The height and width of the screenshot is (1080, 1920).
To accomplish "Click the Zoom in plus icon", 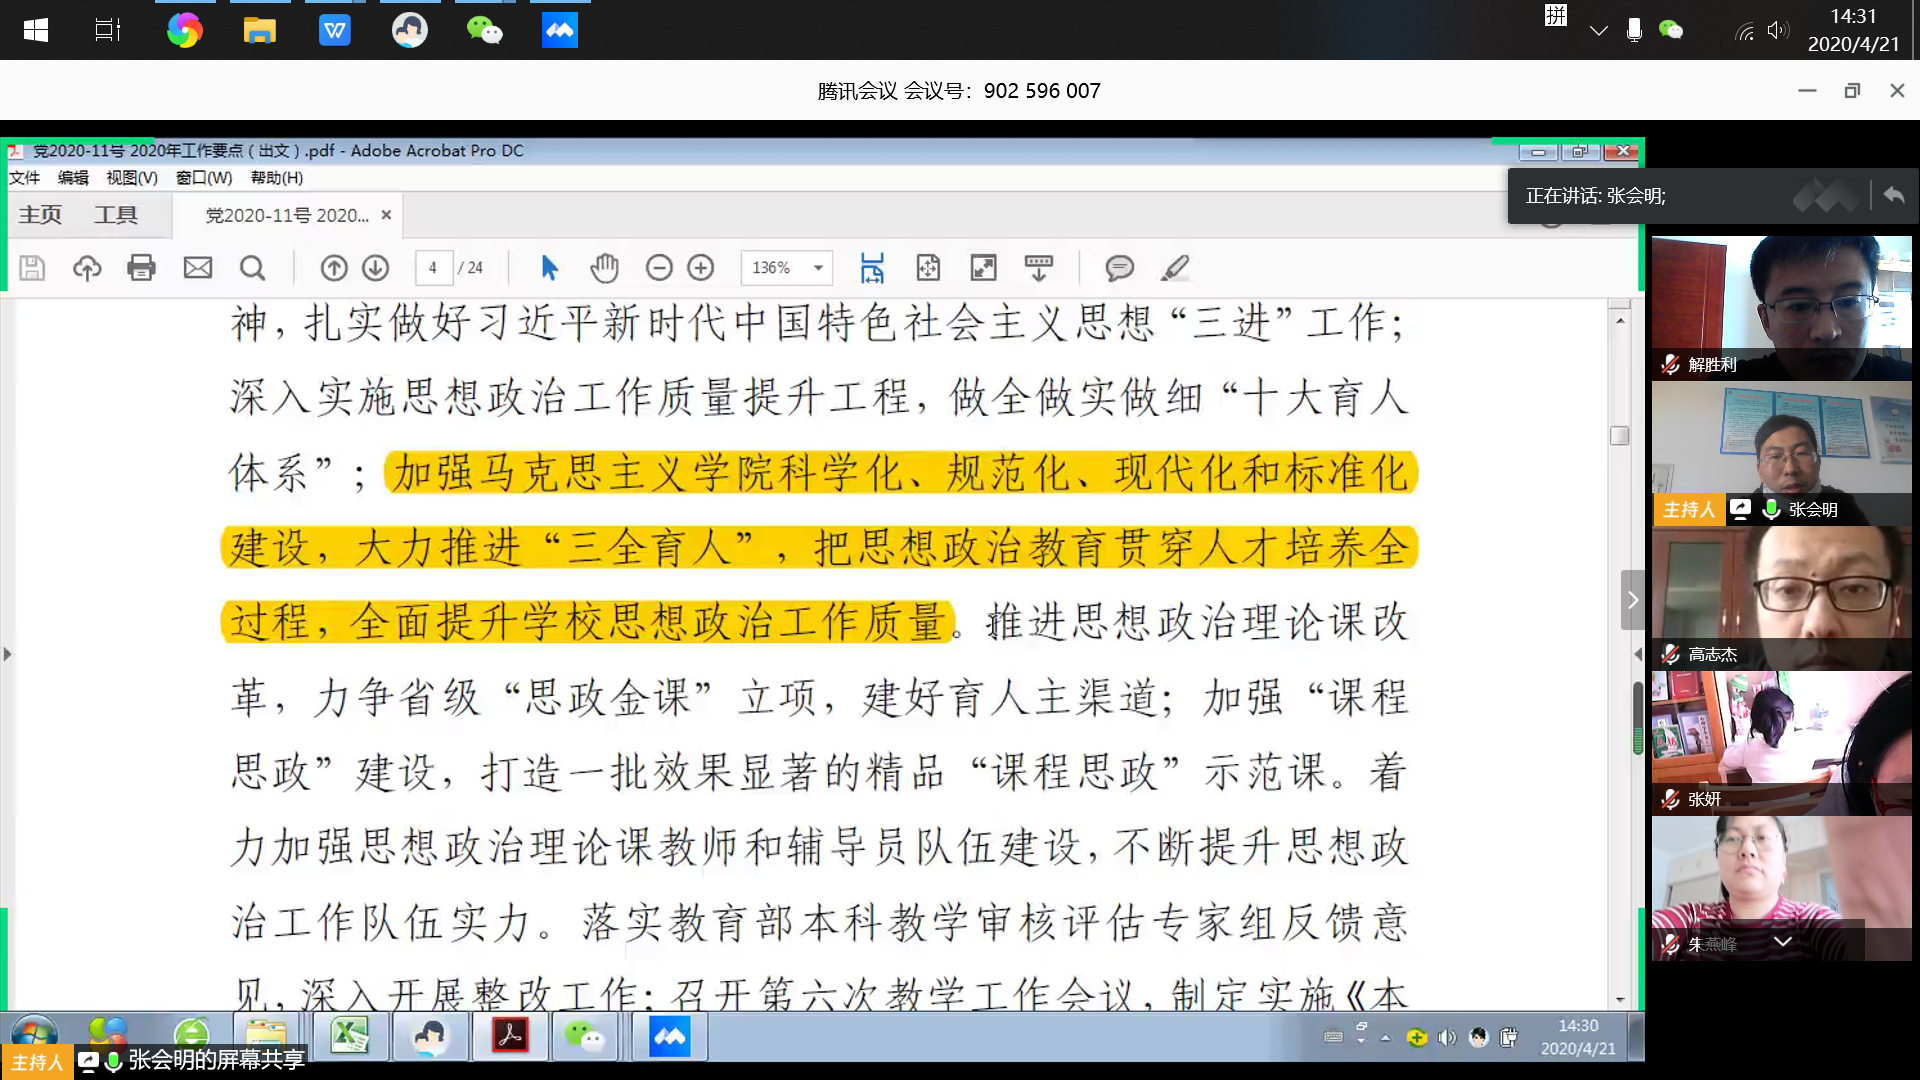I will click(701, 268).
